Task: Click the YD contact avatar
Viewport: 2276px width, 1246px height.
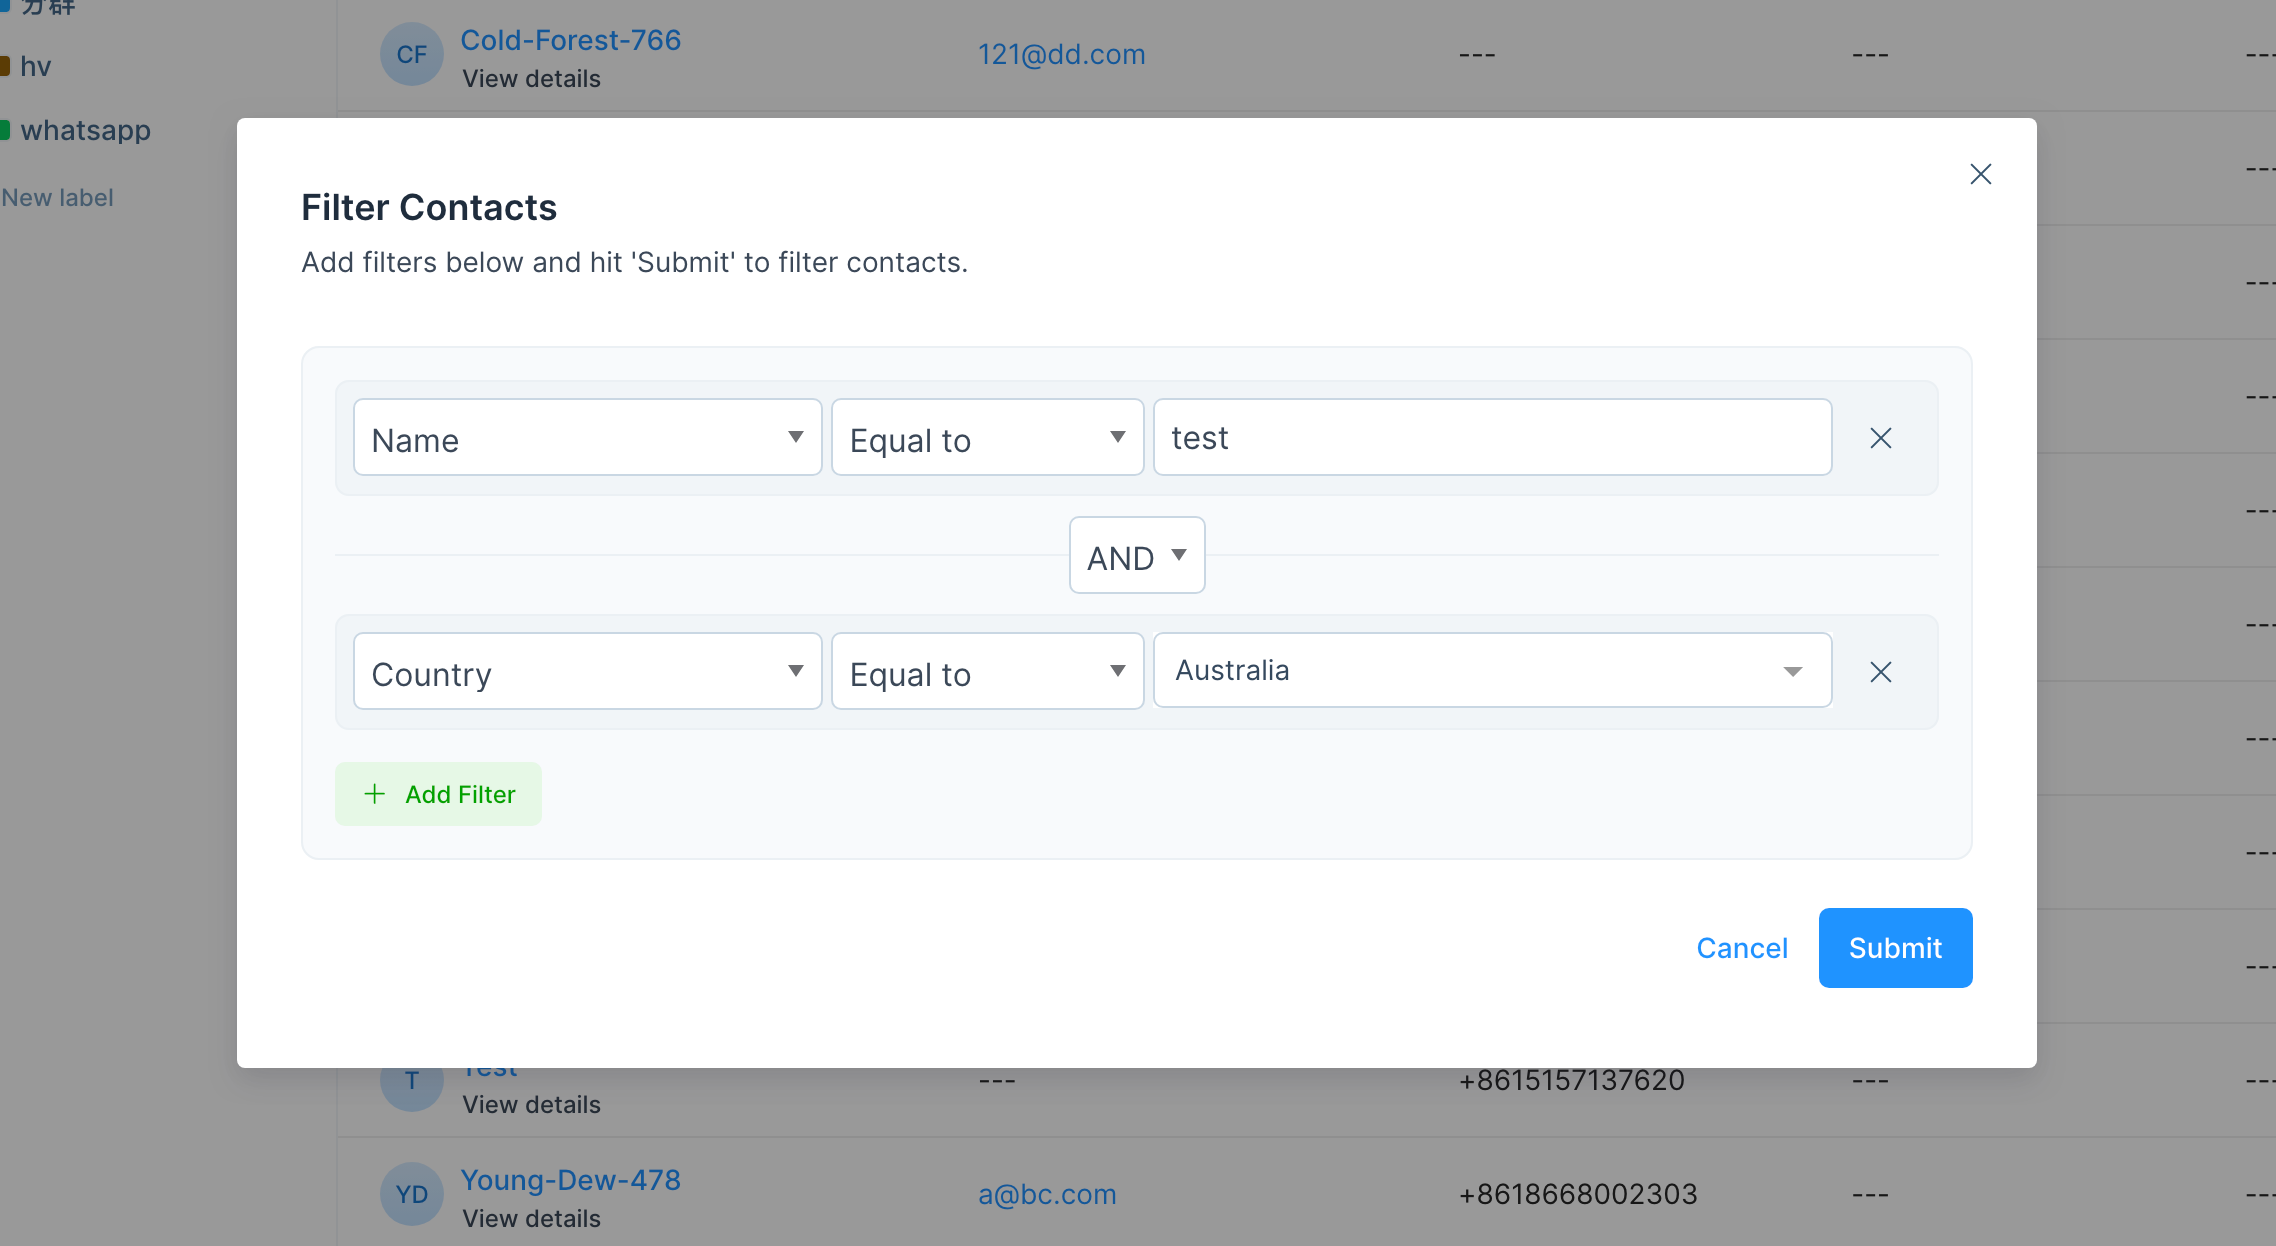Action: pyautogui.click(x=411, y=1194)
